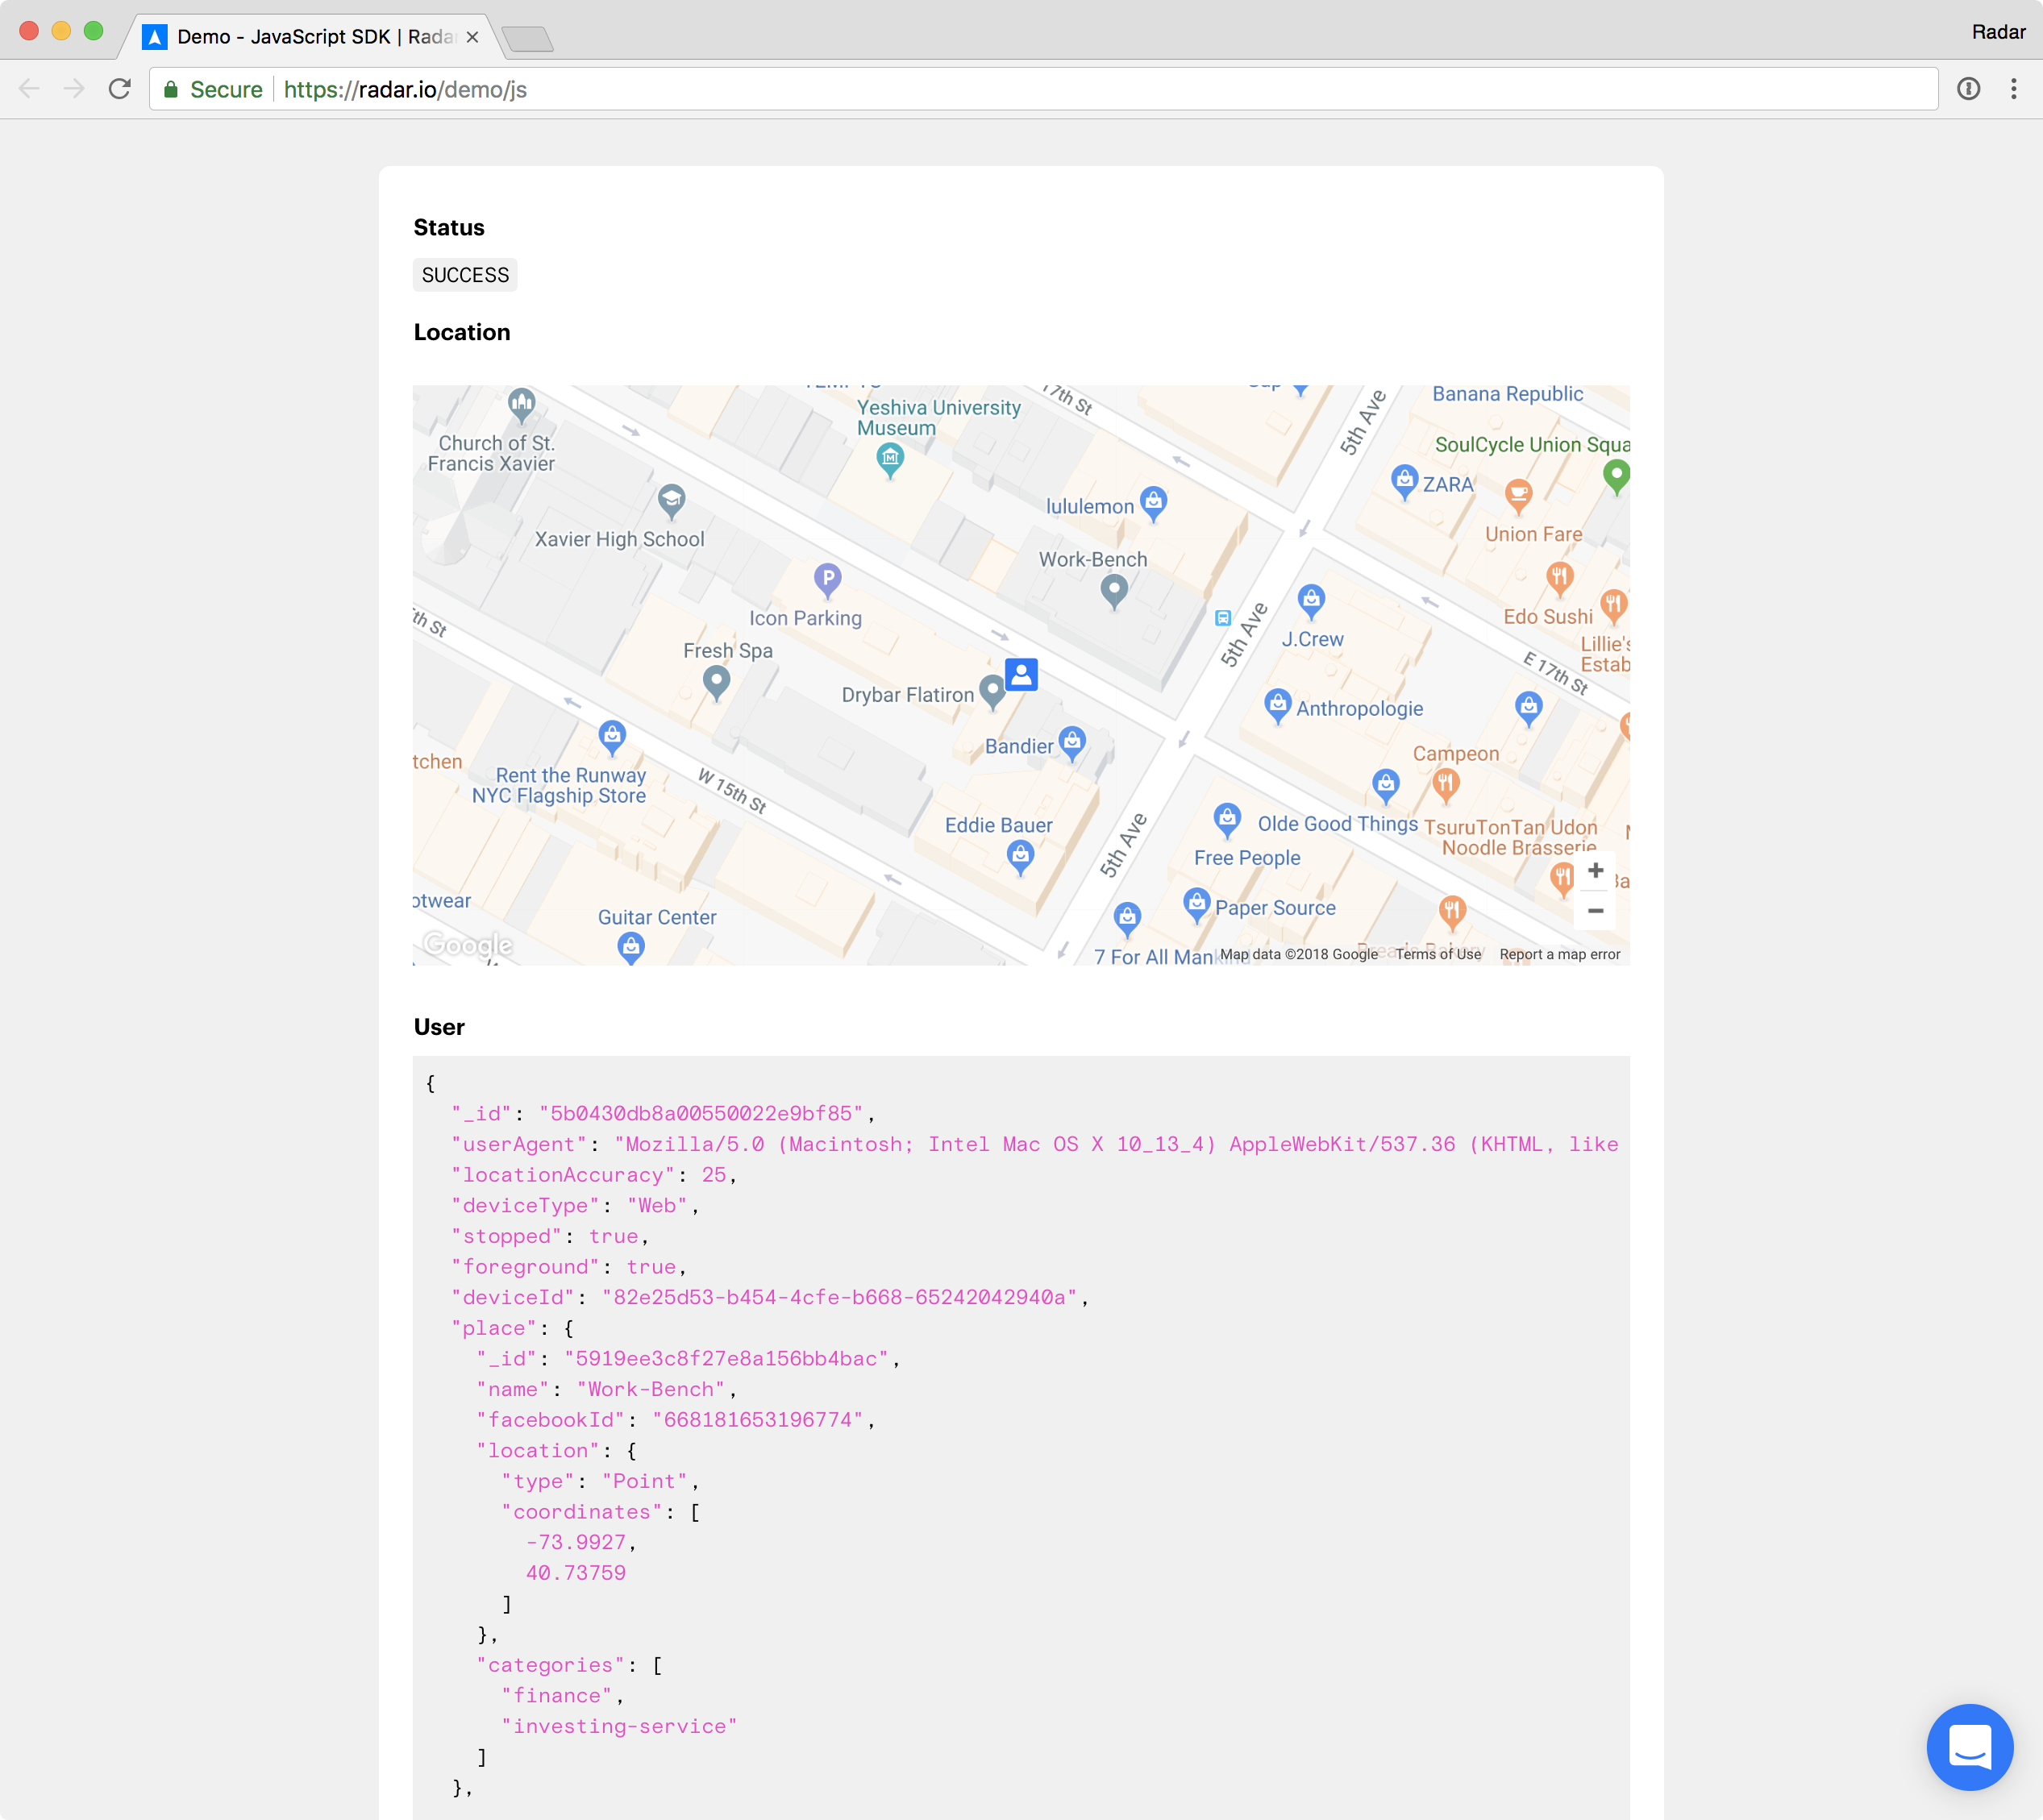This screenshot has height=1820, width=2043.
Task: Click the Xavier High School pin
Action: 671,500
